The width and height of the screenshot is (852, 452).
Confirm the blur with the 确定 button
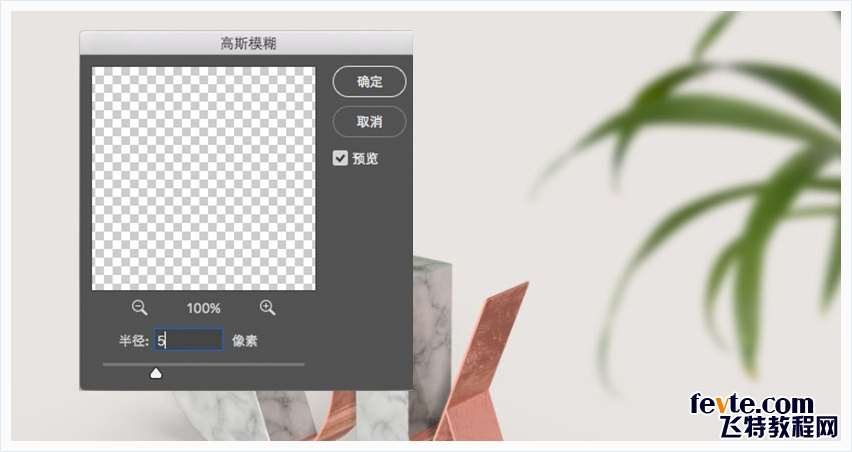pyautogui.click(x=369, y=82)
